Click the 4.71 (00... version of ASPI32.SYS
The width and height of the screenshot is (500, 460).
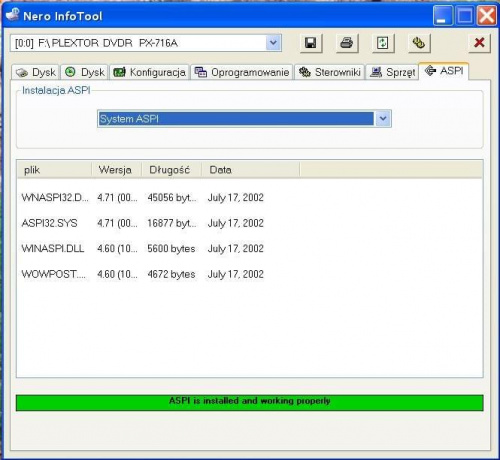(117, 223)
